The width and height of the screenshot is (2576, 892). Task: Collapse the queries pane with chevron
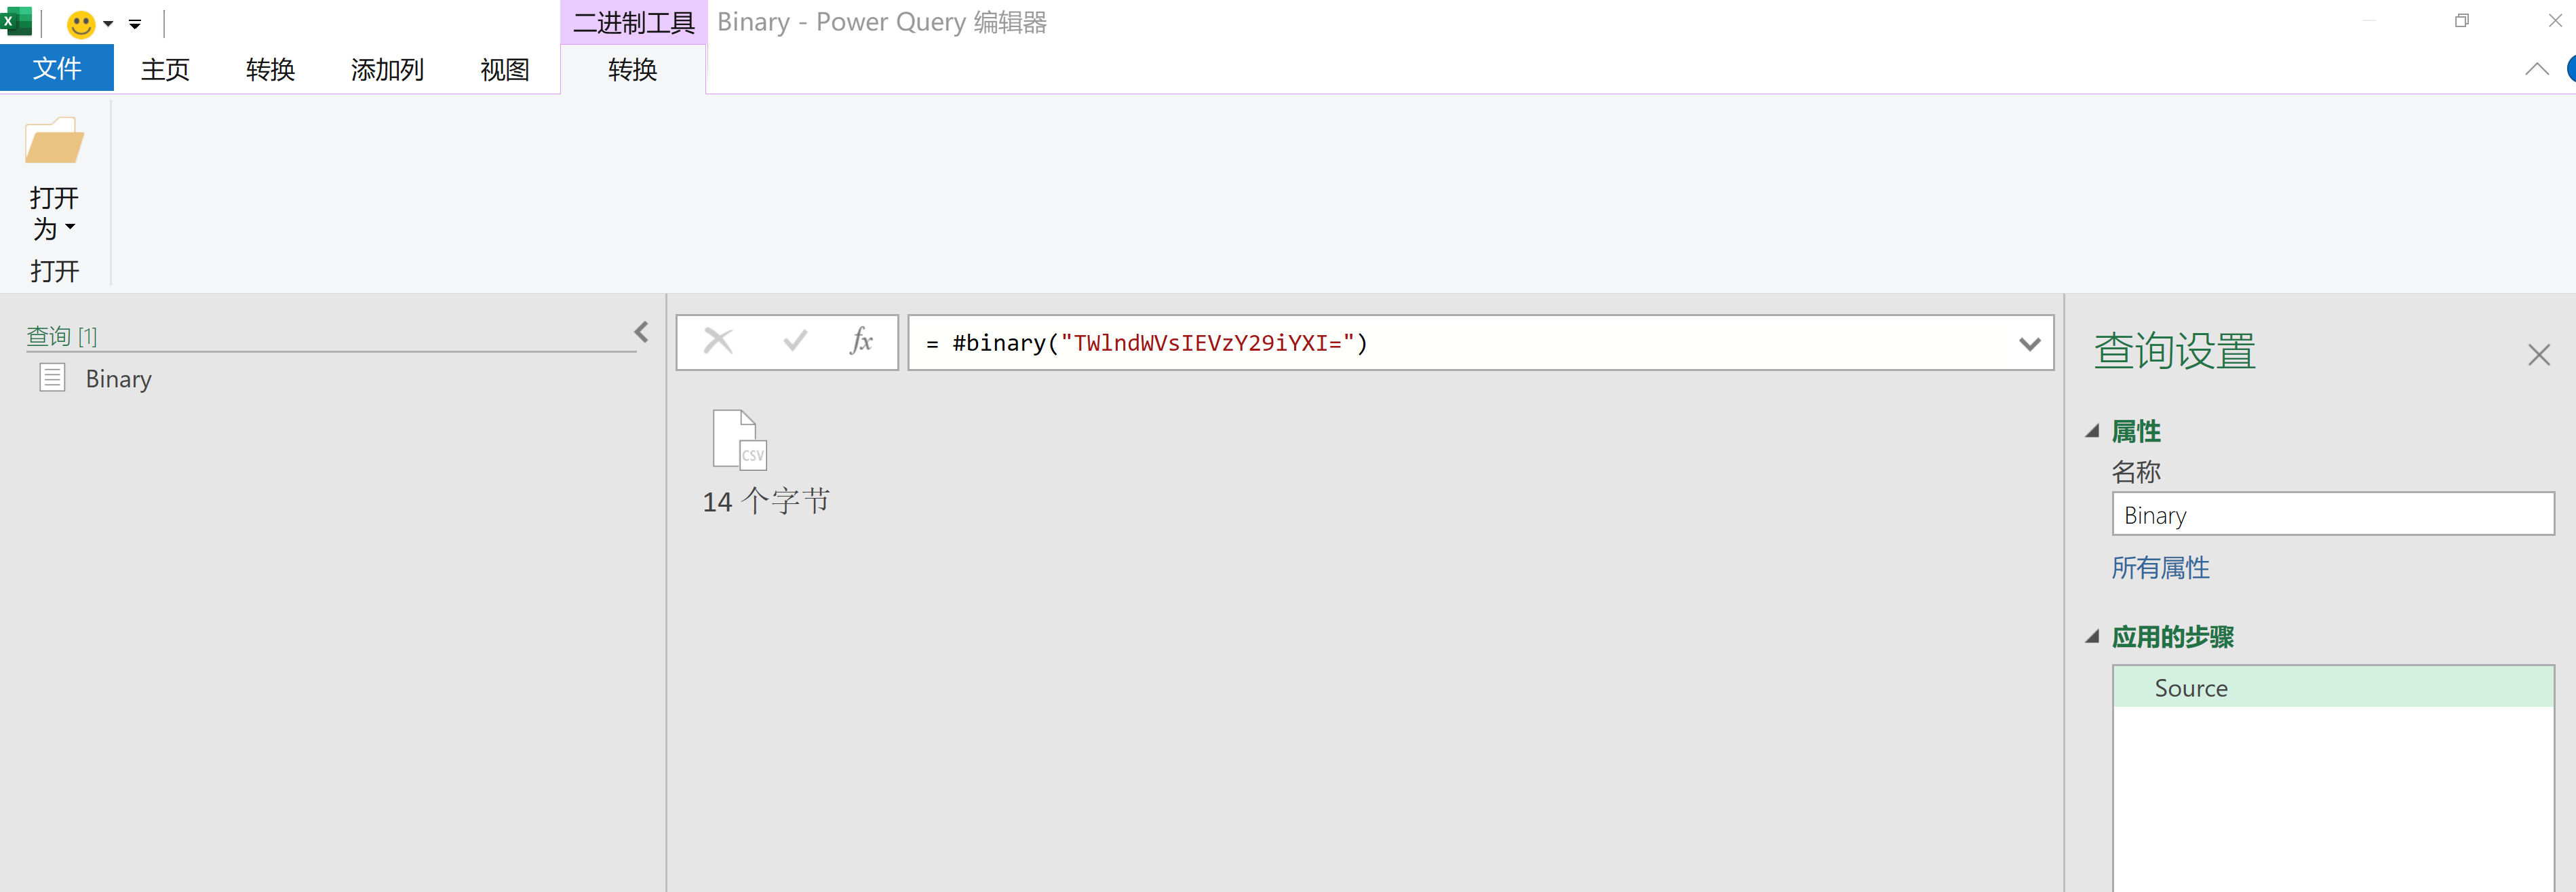641,332
